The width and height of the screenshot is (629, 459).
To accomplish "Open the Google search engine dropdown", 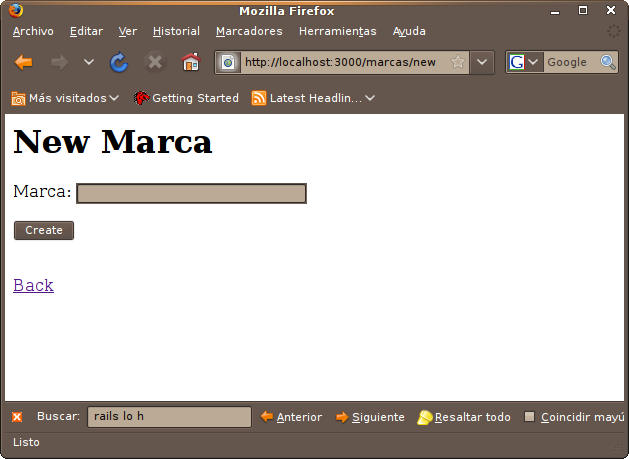I will click(525, 62).
